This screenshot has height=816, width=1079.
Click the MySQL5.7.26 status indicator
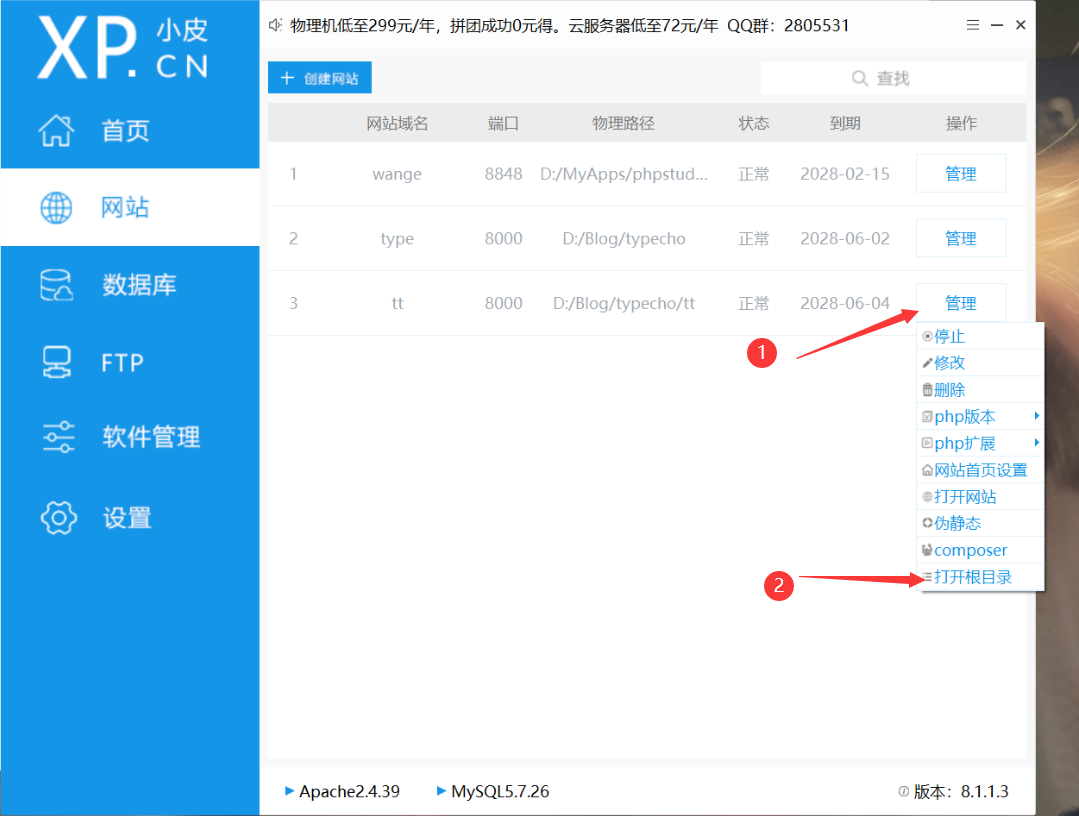click(493, 791)
